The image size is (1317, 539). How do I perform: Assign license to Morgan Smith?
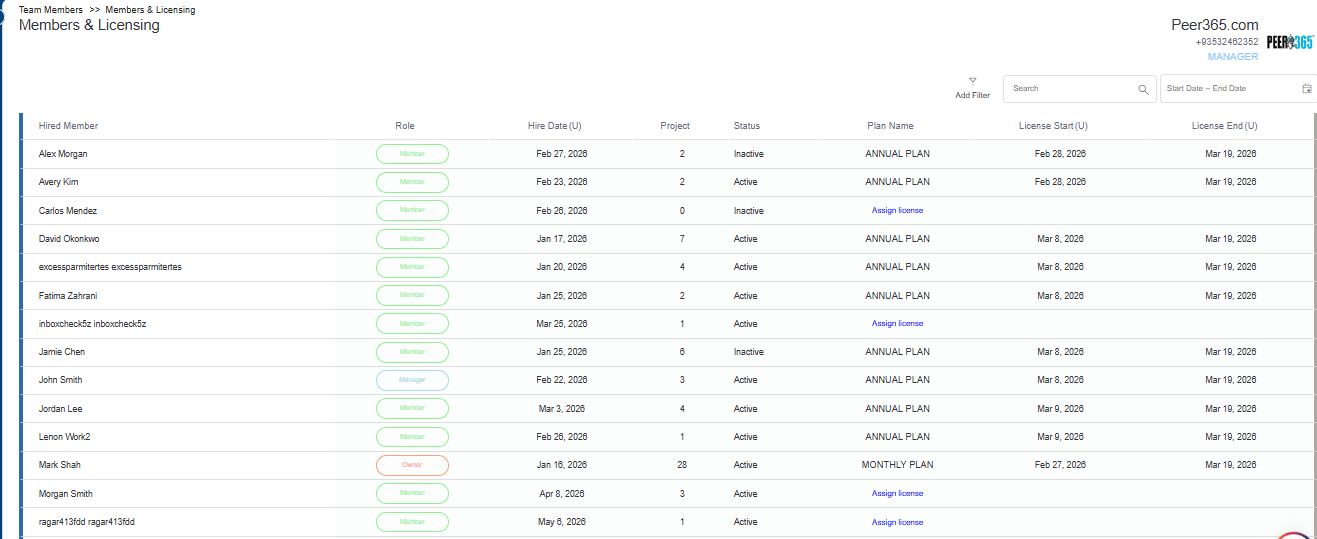click(x=897, y=494)
